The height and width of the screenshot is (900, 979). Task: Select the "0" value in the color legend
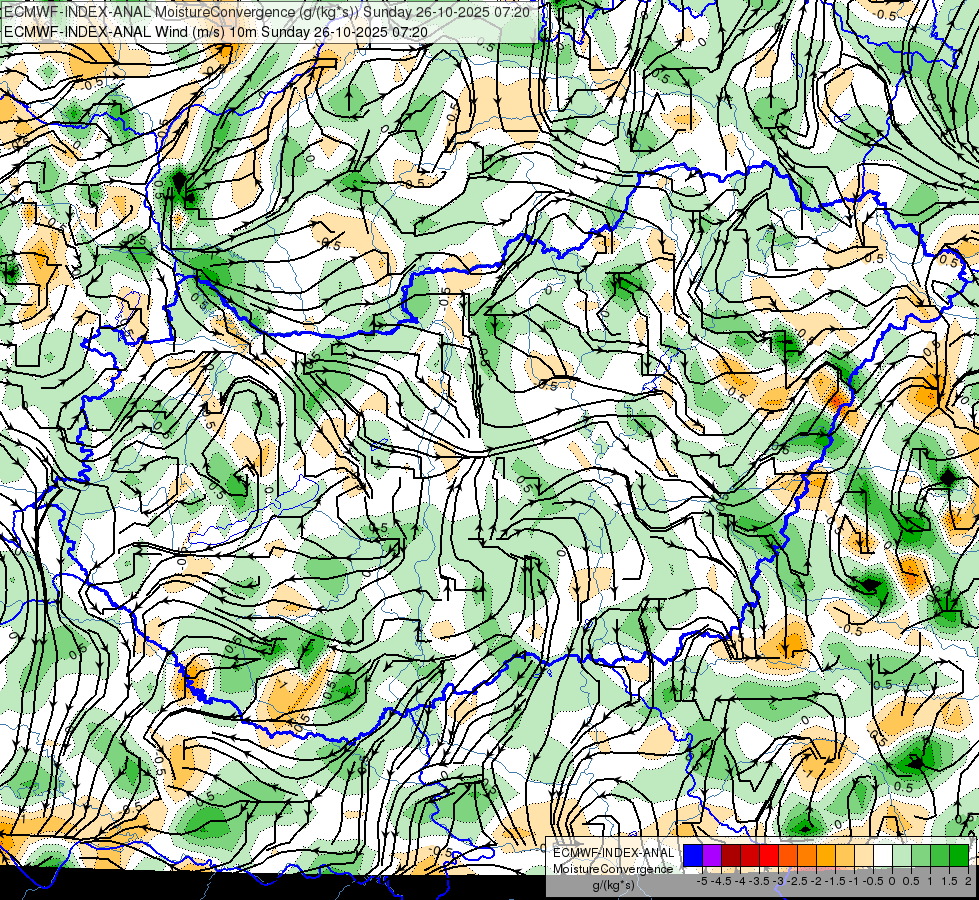pyautogui.click(x=892, y=881)
